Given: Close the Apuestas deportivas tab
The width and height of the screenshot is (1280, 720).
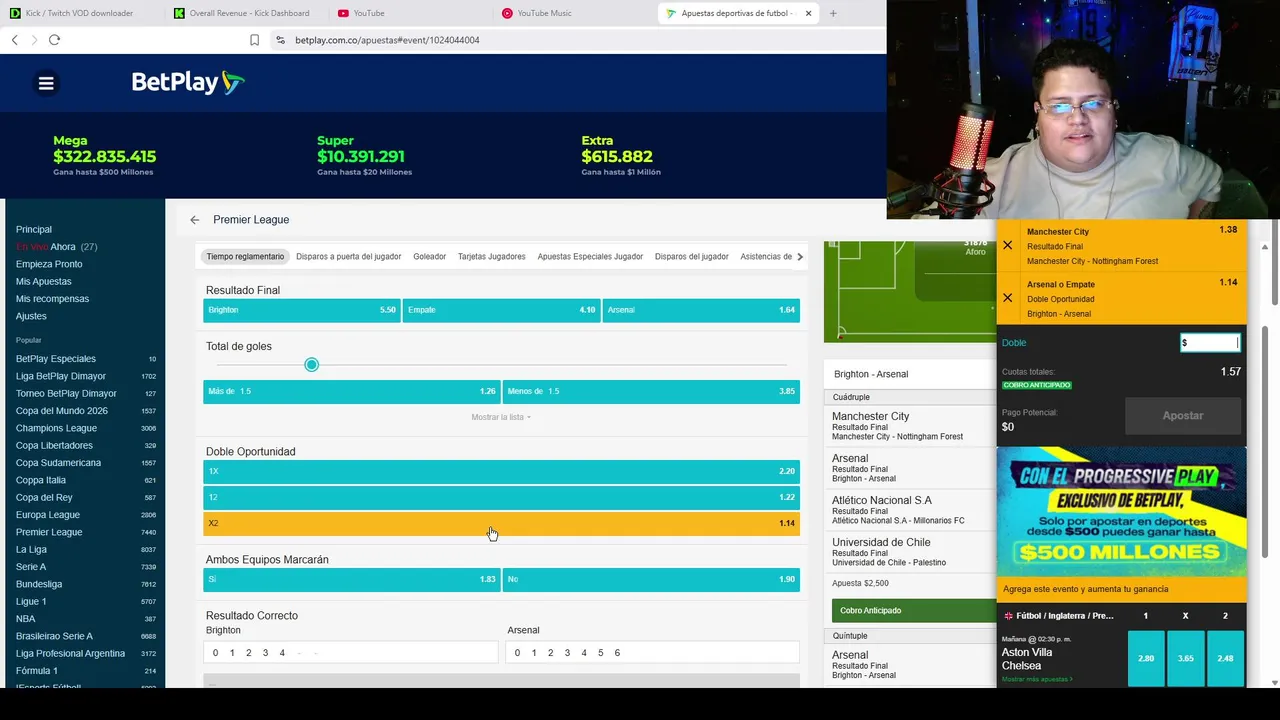Looking at the screenshot, I should tap(808, 13).
